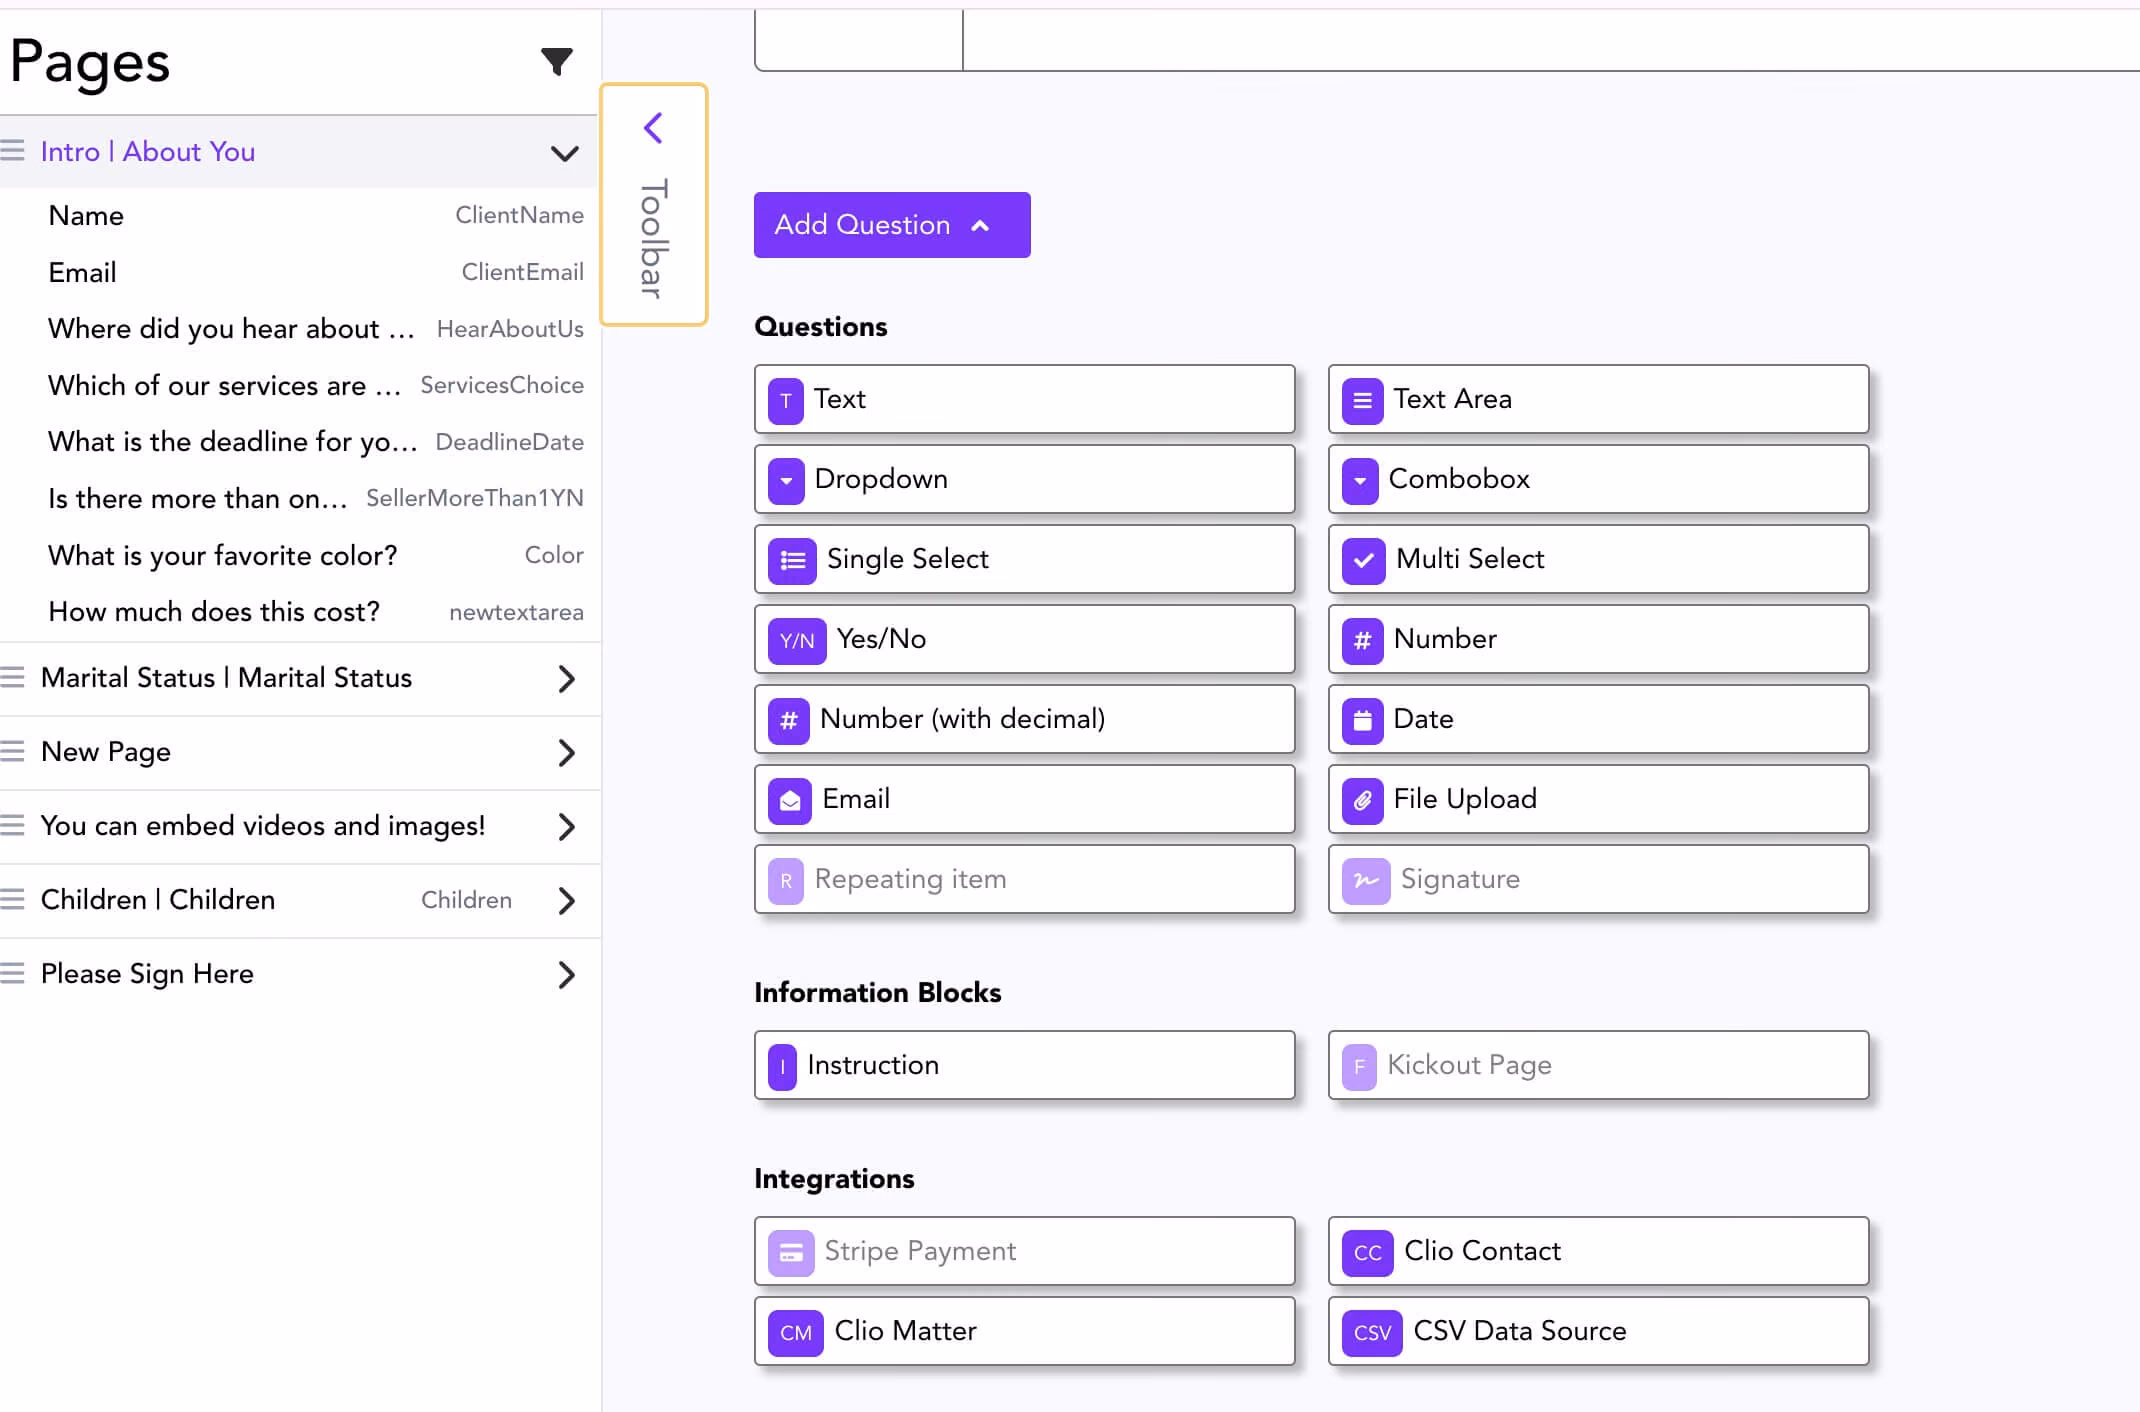Click the Instruction I icon

(782, 1067)
